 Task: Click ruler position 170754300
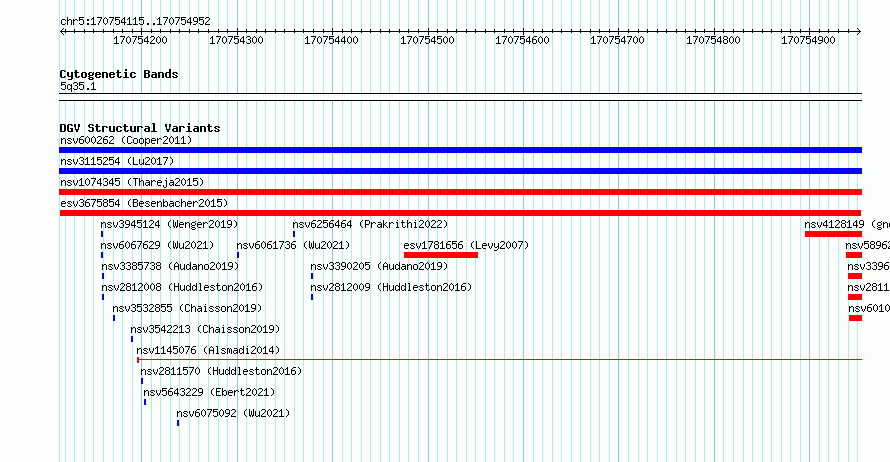pyautogui.click(x=236, y=40)
